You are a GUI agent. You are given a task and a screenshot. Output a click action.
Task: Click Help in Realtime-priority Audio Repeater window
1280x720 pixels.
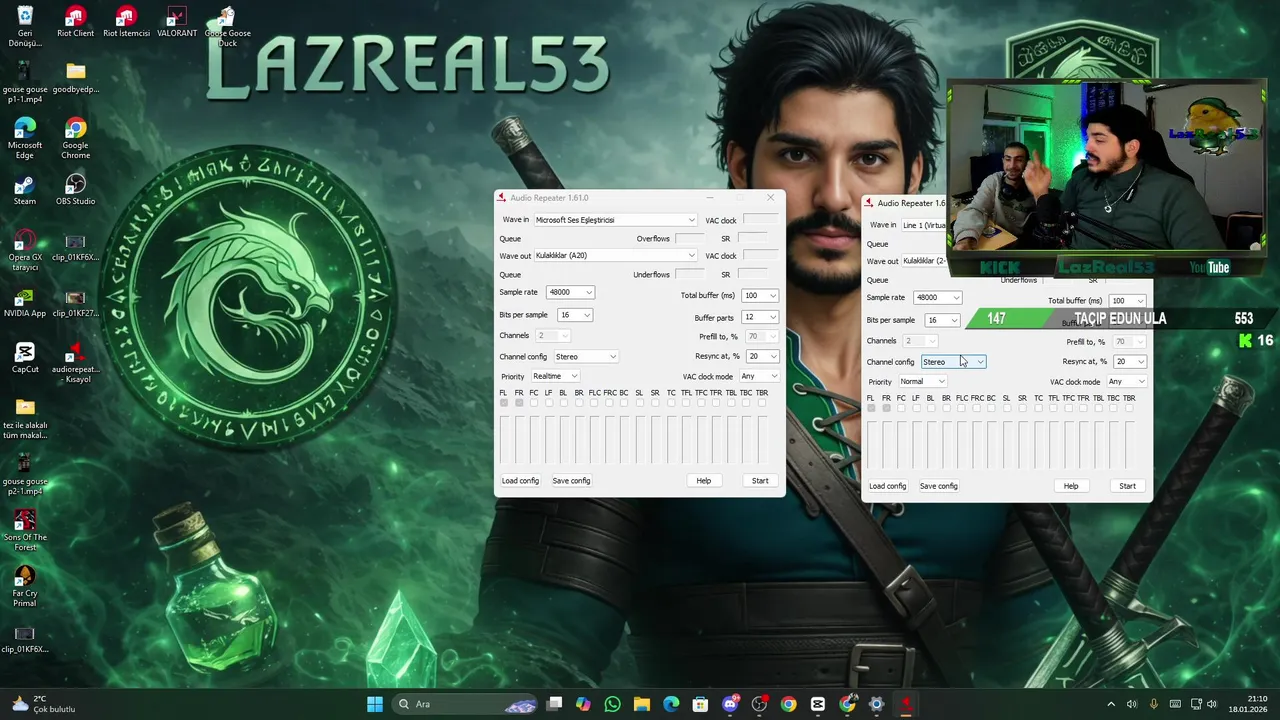pyautogui.click(x=704, y=481)
